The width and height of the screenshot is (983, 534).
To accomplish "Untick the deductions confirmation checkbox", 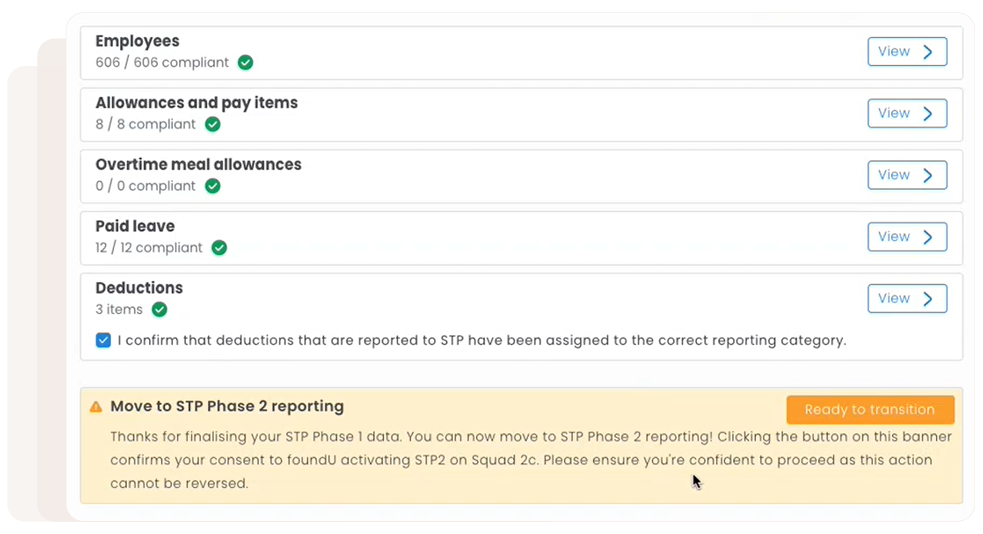I will (103, 340).
